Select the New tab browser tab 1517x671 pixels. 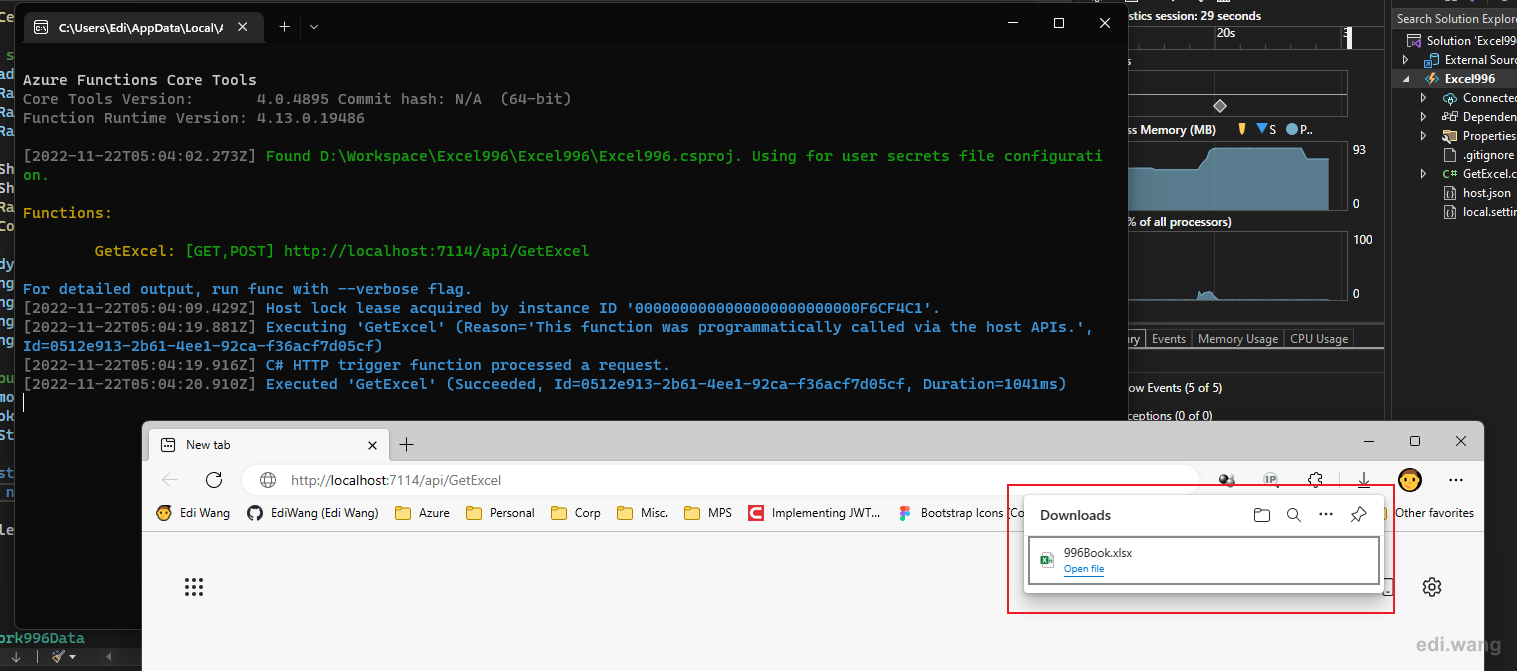point(267,445)
